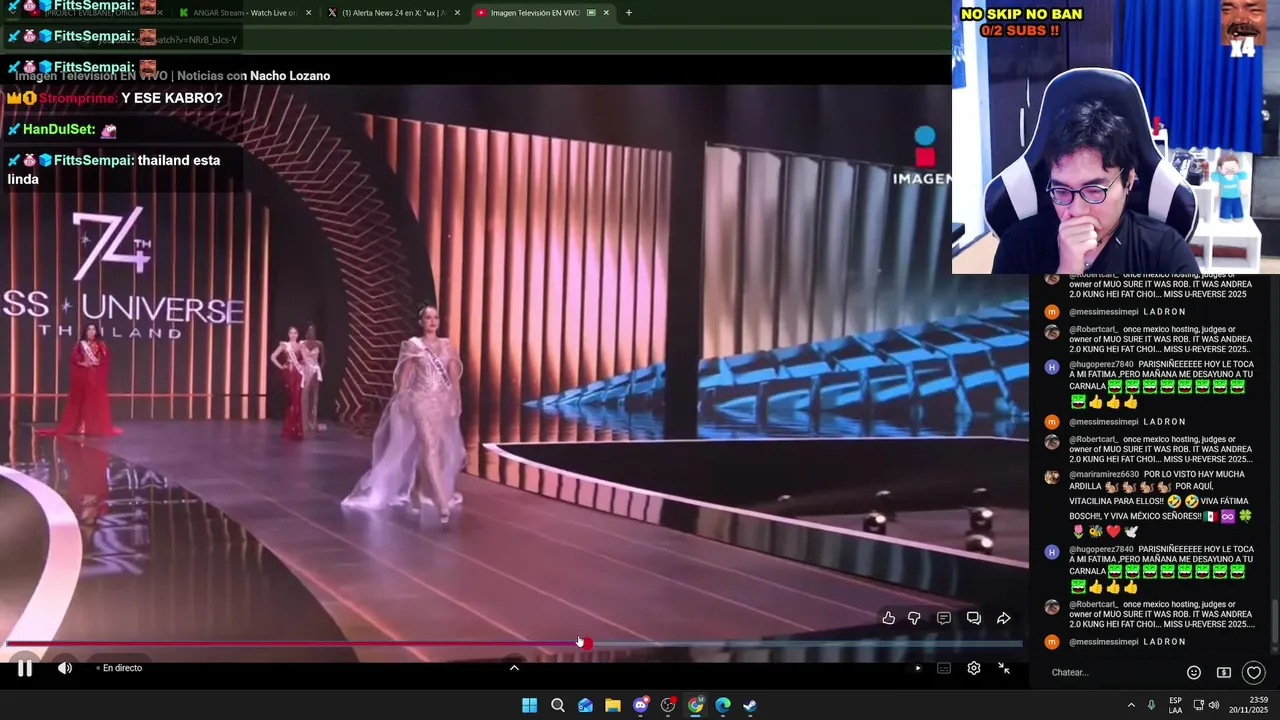Open Microsoft Edge from the taskbar
This screenshot has height=720, width=1280.
(723, 705)
